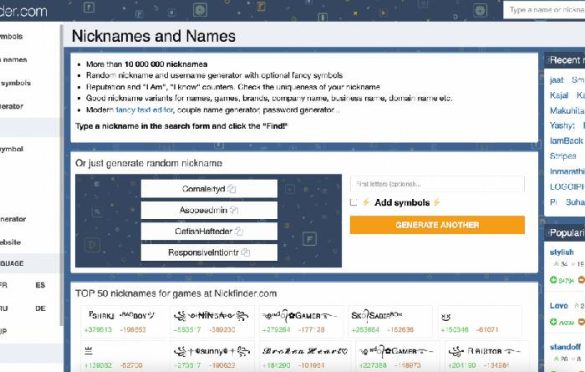
Task: Click the green plus icon under stylish
Action: tap(553, 279)
